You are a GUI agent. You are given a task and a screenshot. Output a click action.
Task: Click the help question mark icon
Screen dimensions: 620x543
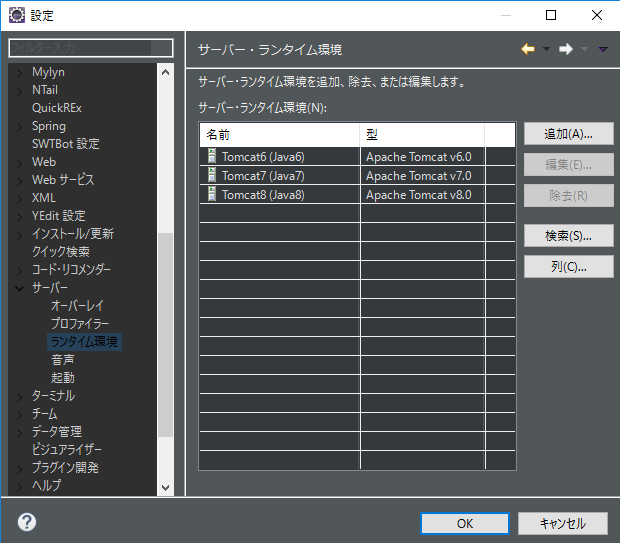(27, 522)
